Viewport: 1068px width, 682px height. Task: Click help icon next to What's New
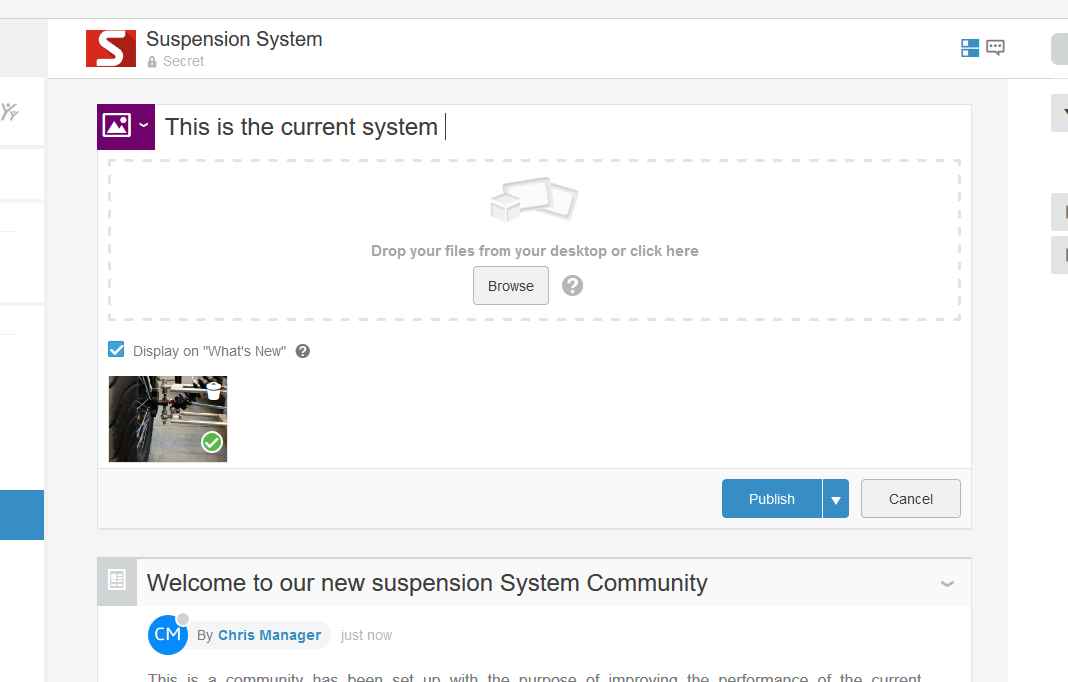click(303, 351)
